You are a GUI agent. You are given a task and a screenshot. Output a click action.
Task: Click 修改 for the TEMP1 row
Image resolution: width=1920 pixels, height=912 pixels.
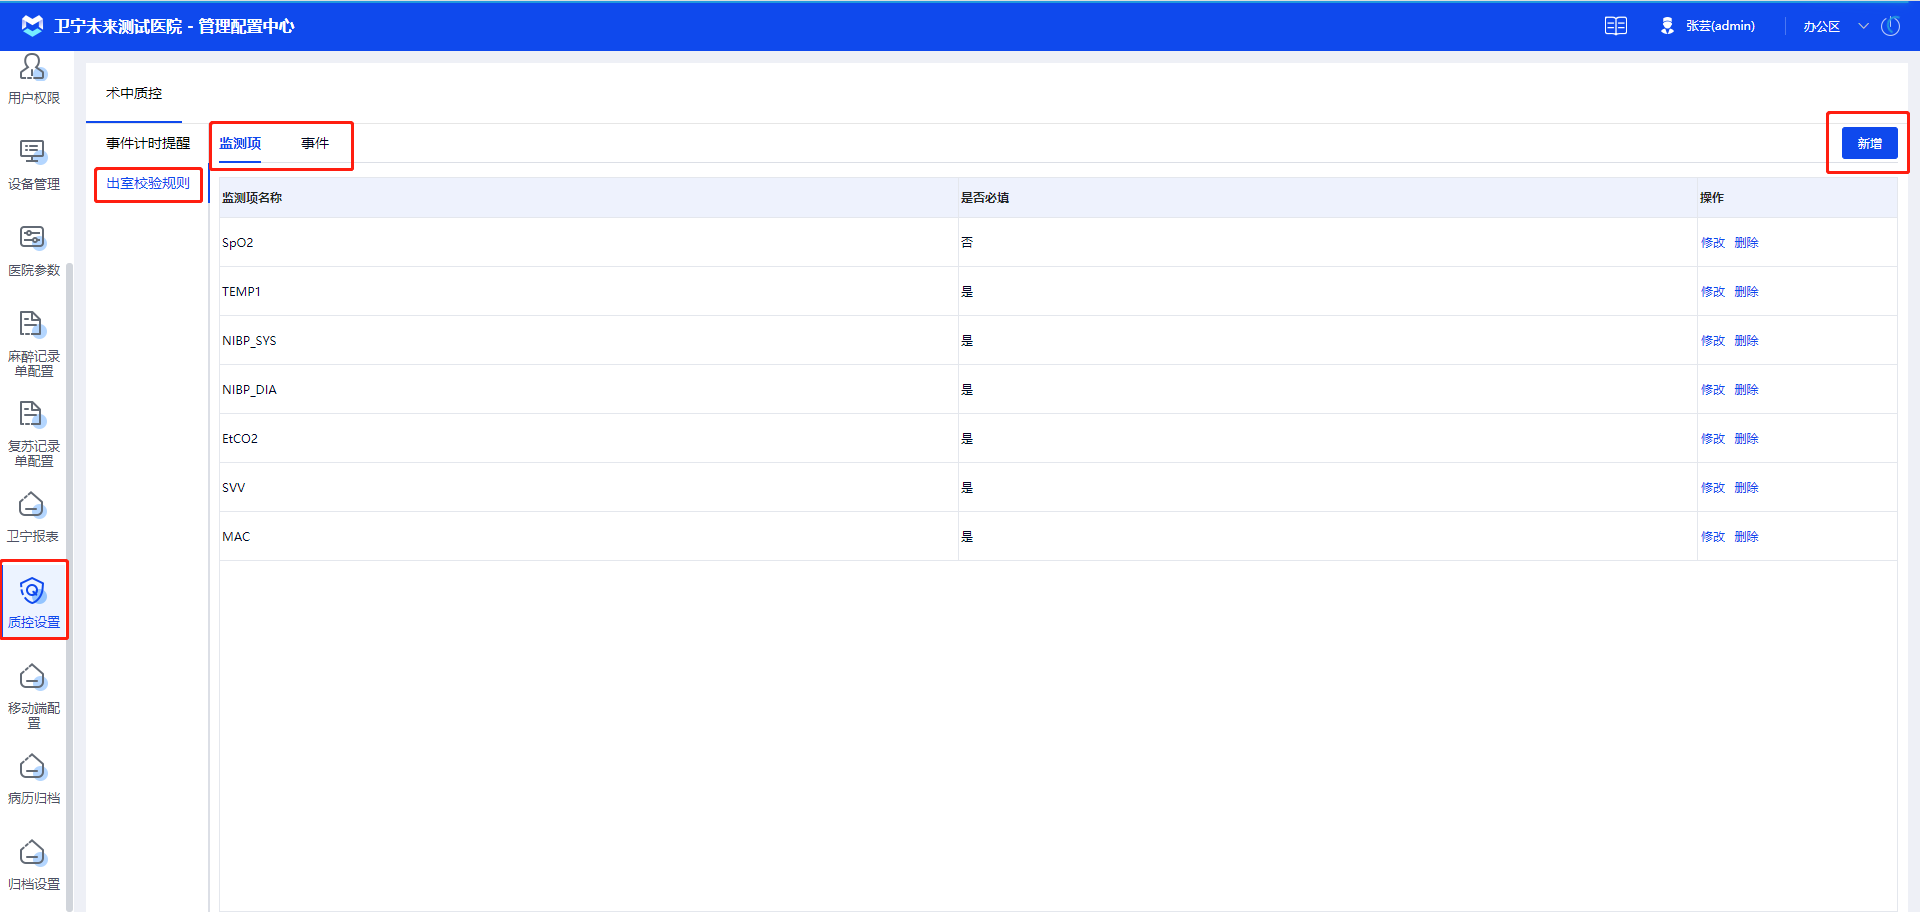(x=1713, y=291)
